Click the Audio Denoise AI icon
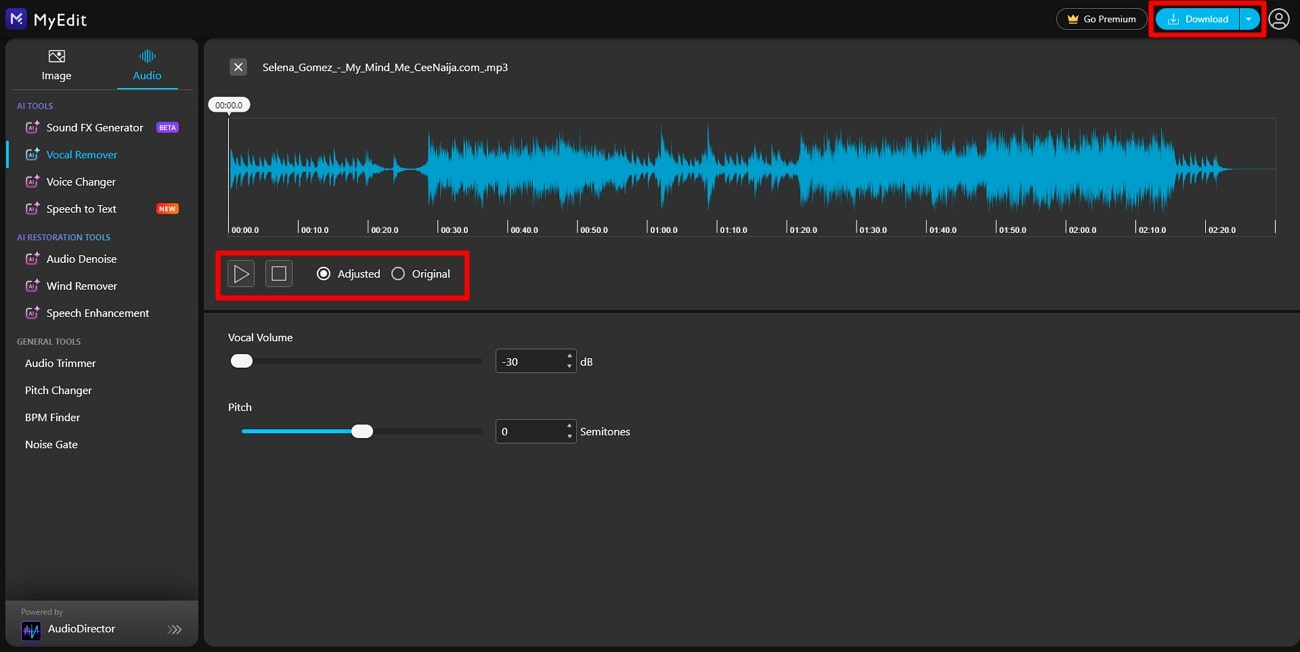 pyautogui.click(x=32, y=259)
